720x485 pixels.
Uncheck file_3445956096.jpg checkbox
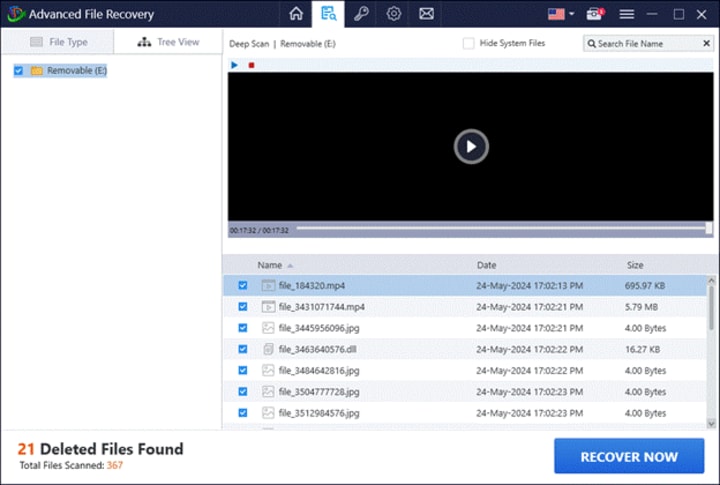click(x=243, y=328)
